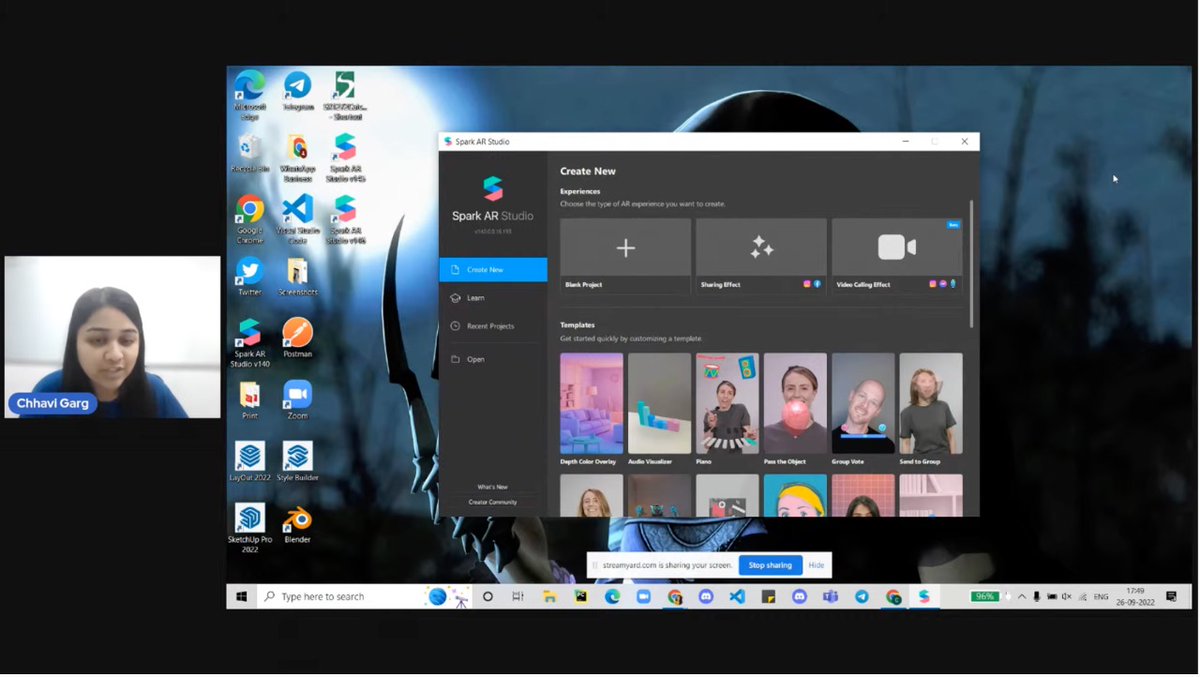This screenshot has width=1200, height=677.
Task: Select Visual Studio Code desktop icon
Action: pos(297,219)
